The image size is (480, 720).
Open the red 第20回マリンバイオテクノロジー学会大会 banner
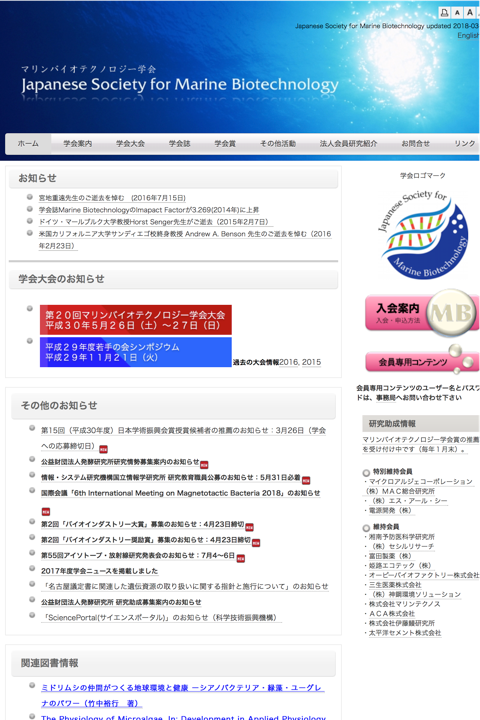[x=136, y=320]
